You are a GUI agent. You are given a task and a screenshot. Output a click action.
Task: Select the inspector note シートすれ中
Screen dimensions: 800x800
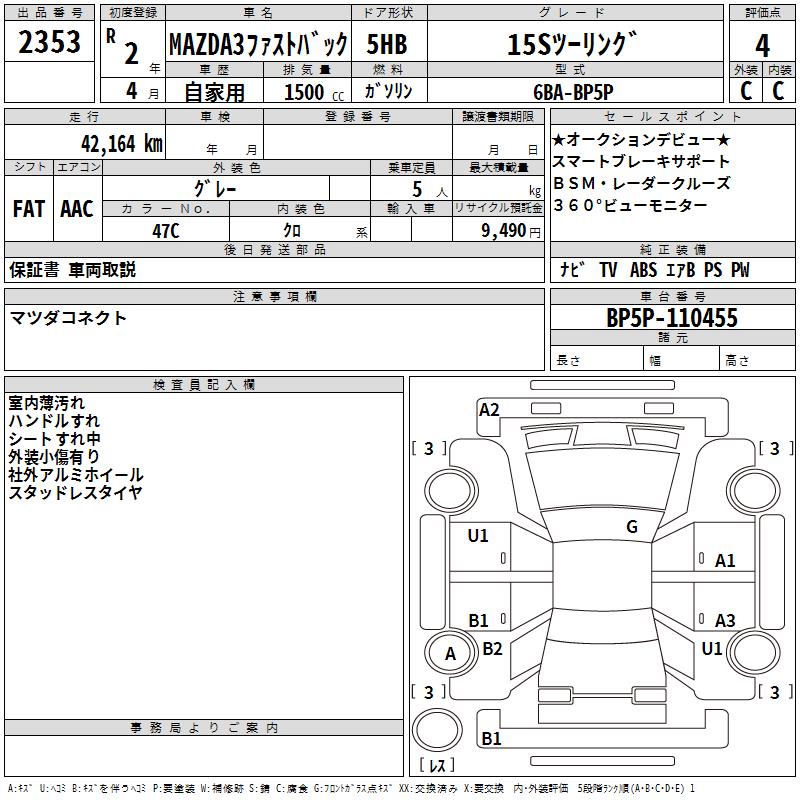[x=55, y=439]
